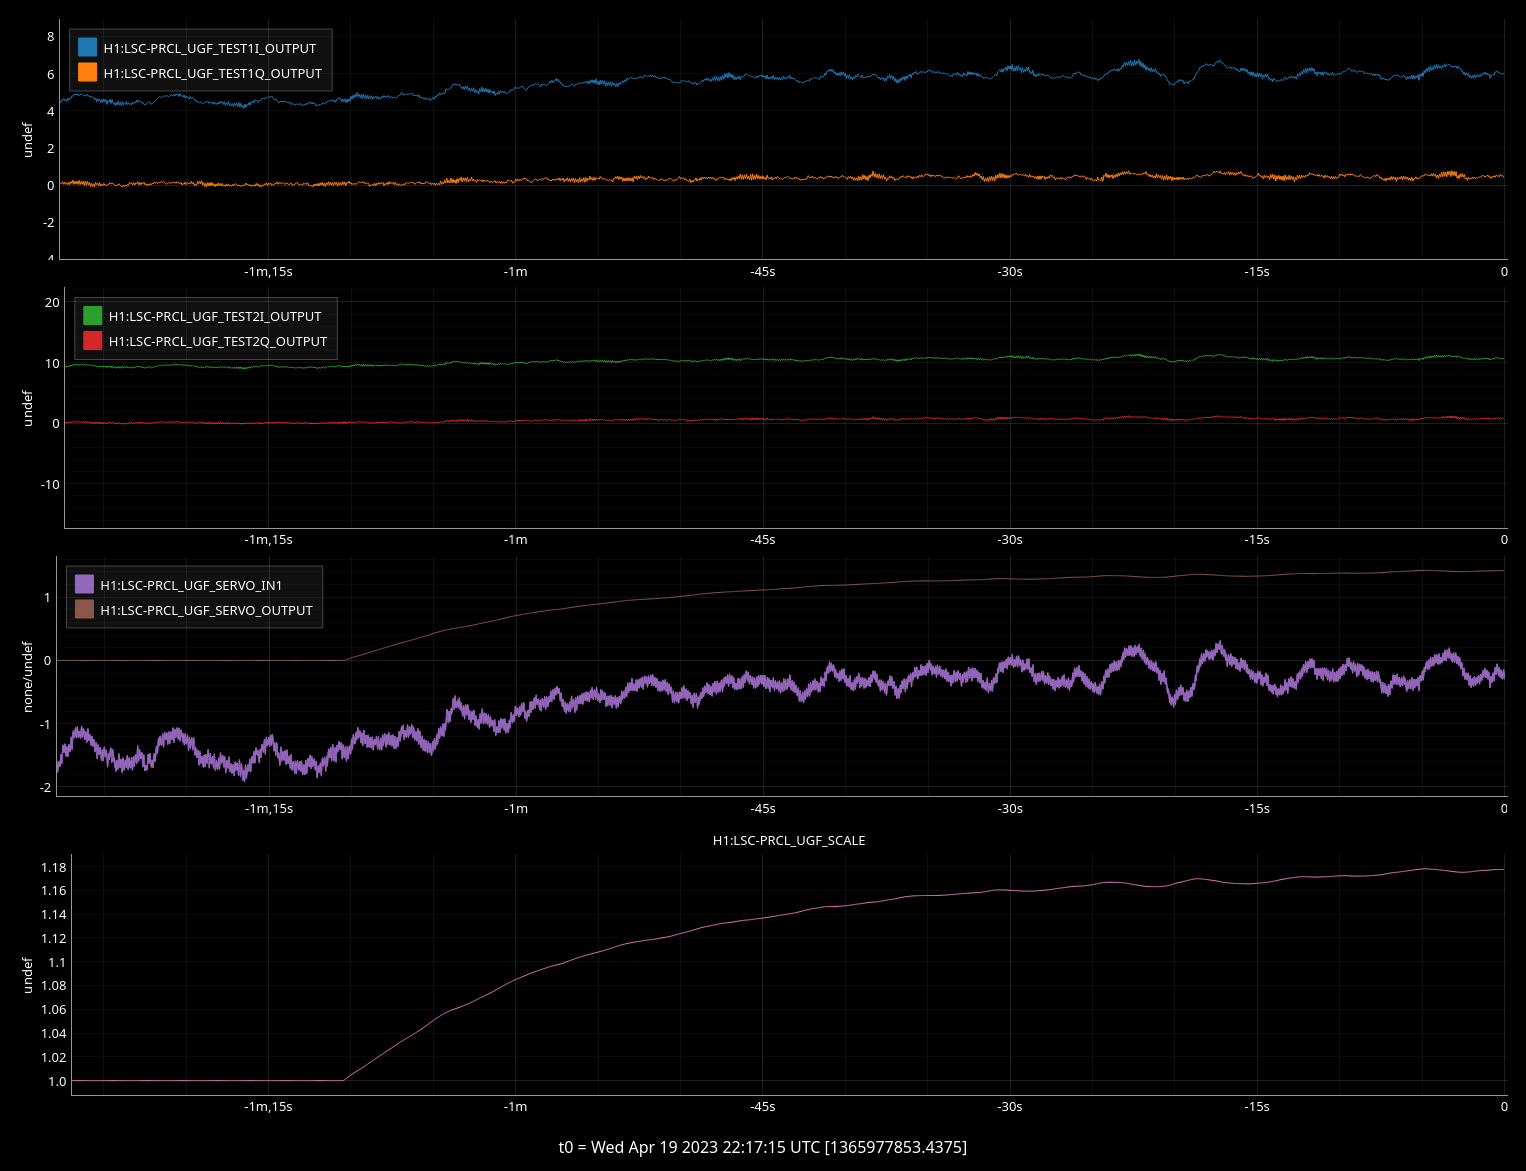1526x1171 pixels.
Task: Click the -10 y-axis tick label
Action: (50, 484)
